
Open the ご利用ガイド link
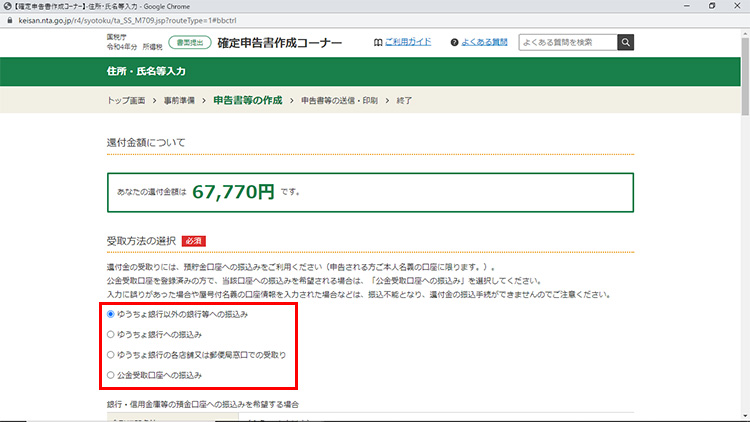409,43
